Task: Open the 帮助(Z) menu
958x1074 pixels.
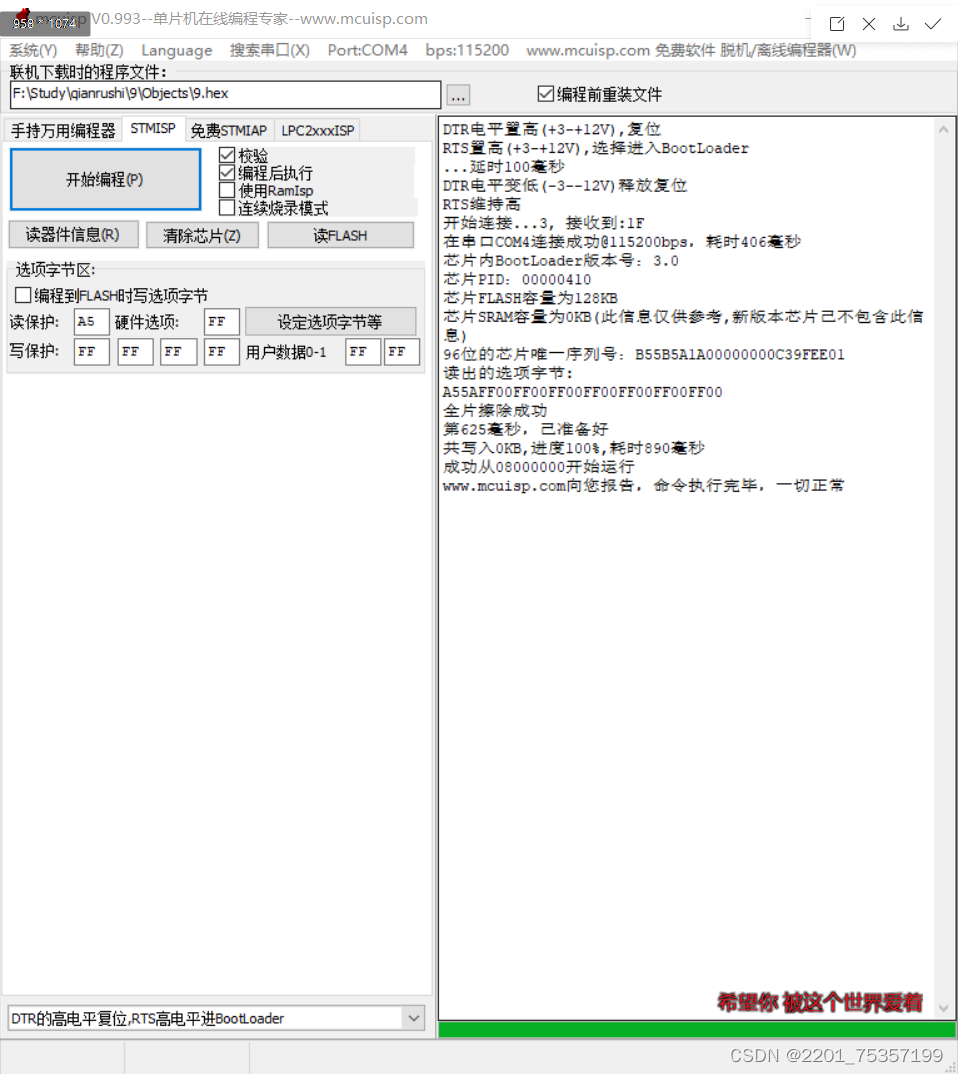Action: 99,50
